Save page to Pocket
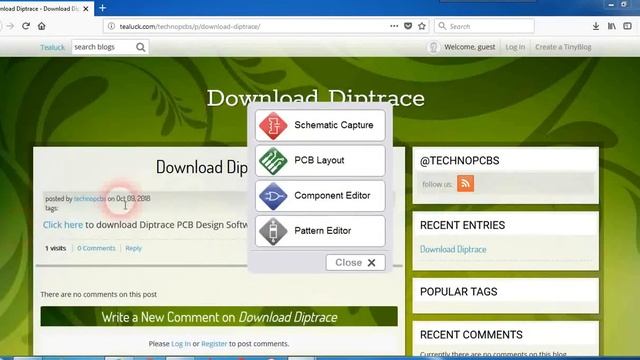 tap(408, 26)
